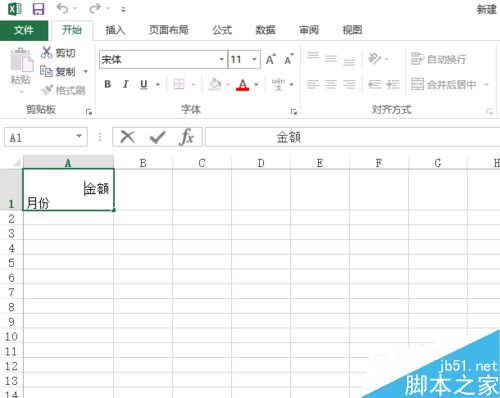Screen dimensions: 500x398
Task: Expand the 复制 (Copy) options arrow
Action: pos(86,72)
